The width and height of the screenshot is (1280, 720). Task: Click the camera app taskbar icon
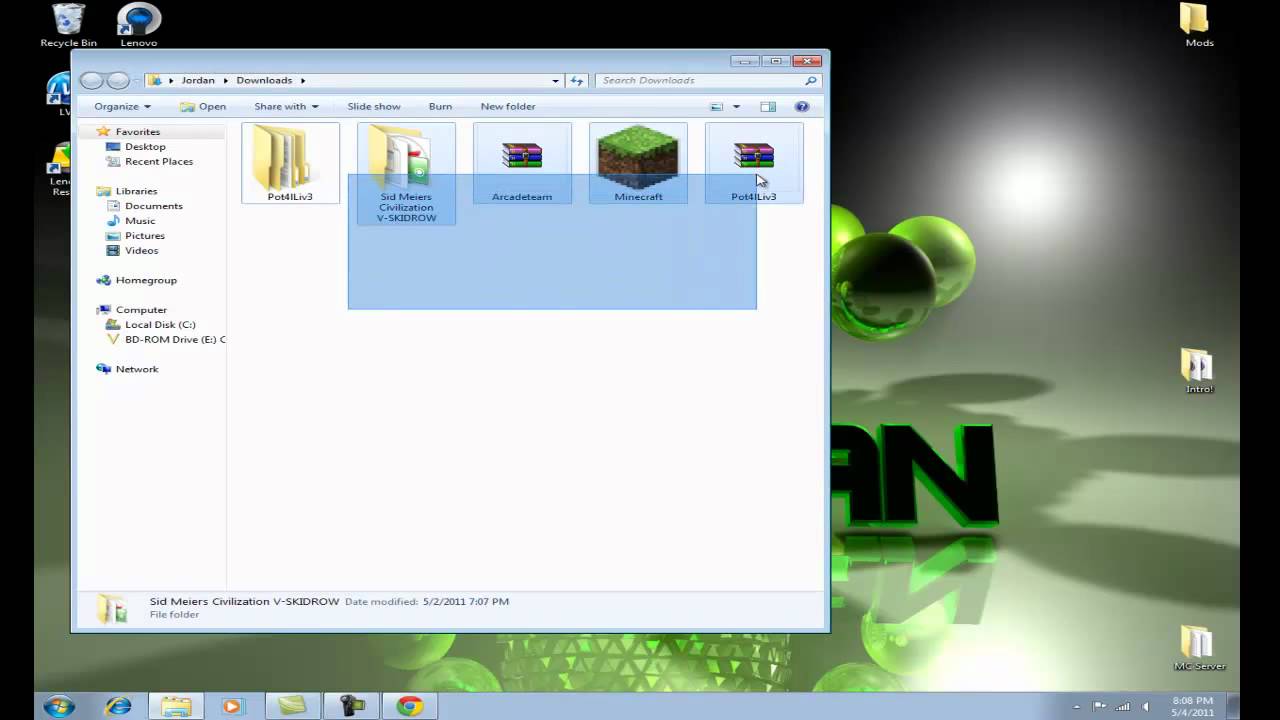[x=351, y=706]
